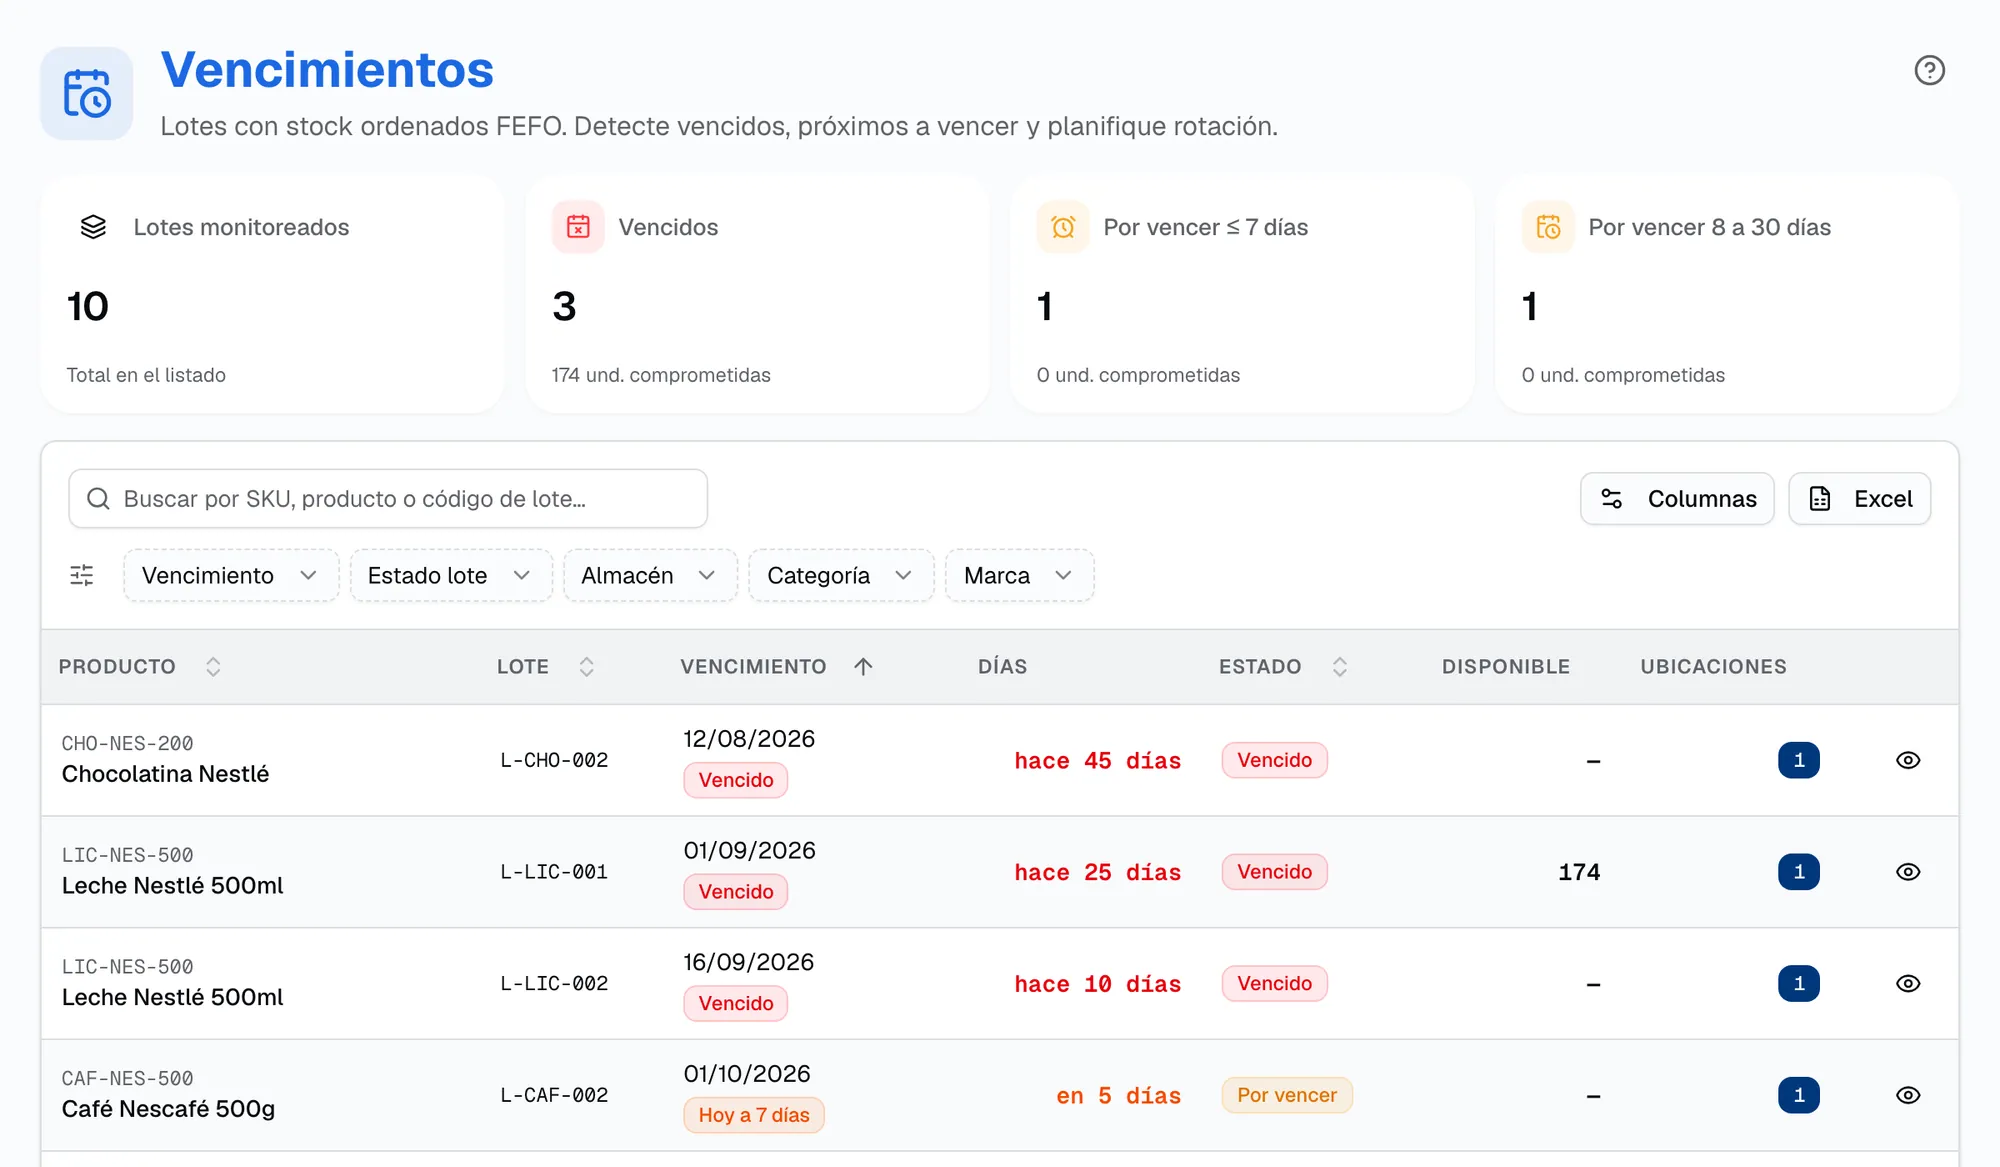
Task: Sort by PRODUCTO column arrows
Action: [x=213, y=666]
